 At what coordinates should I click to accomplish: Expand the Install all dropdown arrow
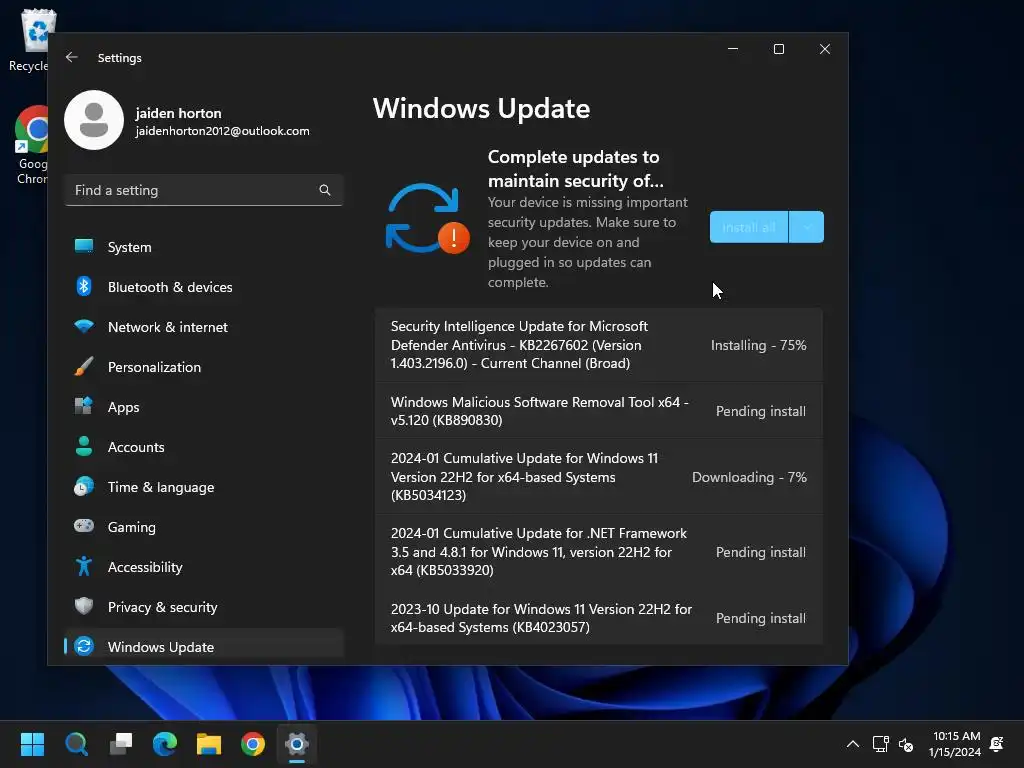[807, 227]
